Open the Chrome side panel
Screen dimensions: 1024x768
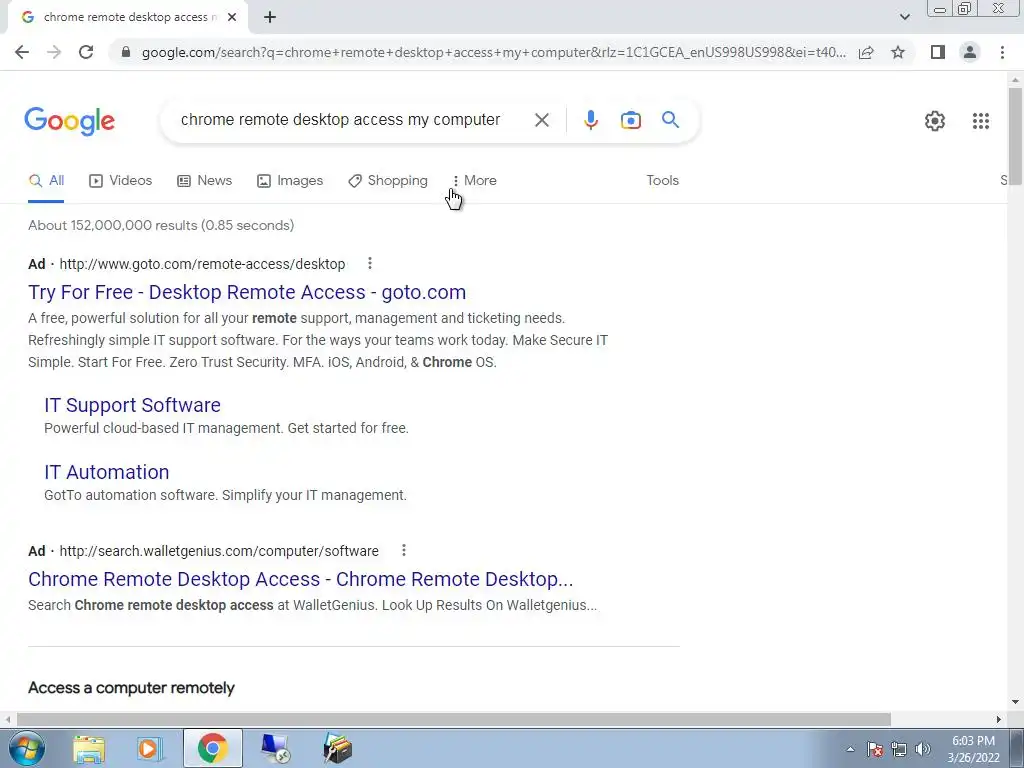(x=938, y=52)
